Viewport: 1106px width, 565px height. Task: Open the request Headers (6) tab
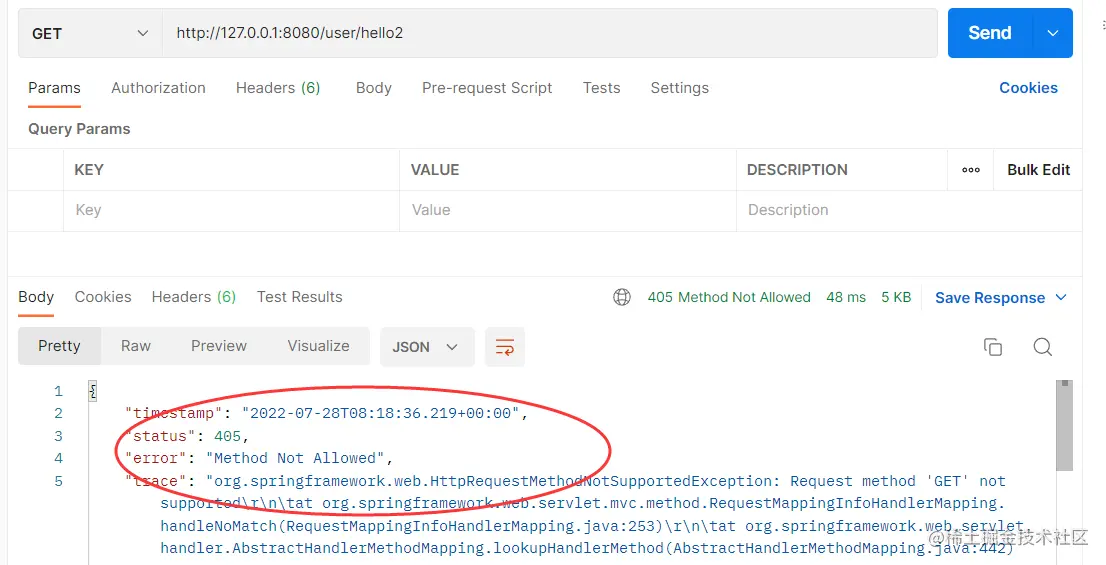pos(278,88)
